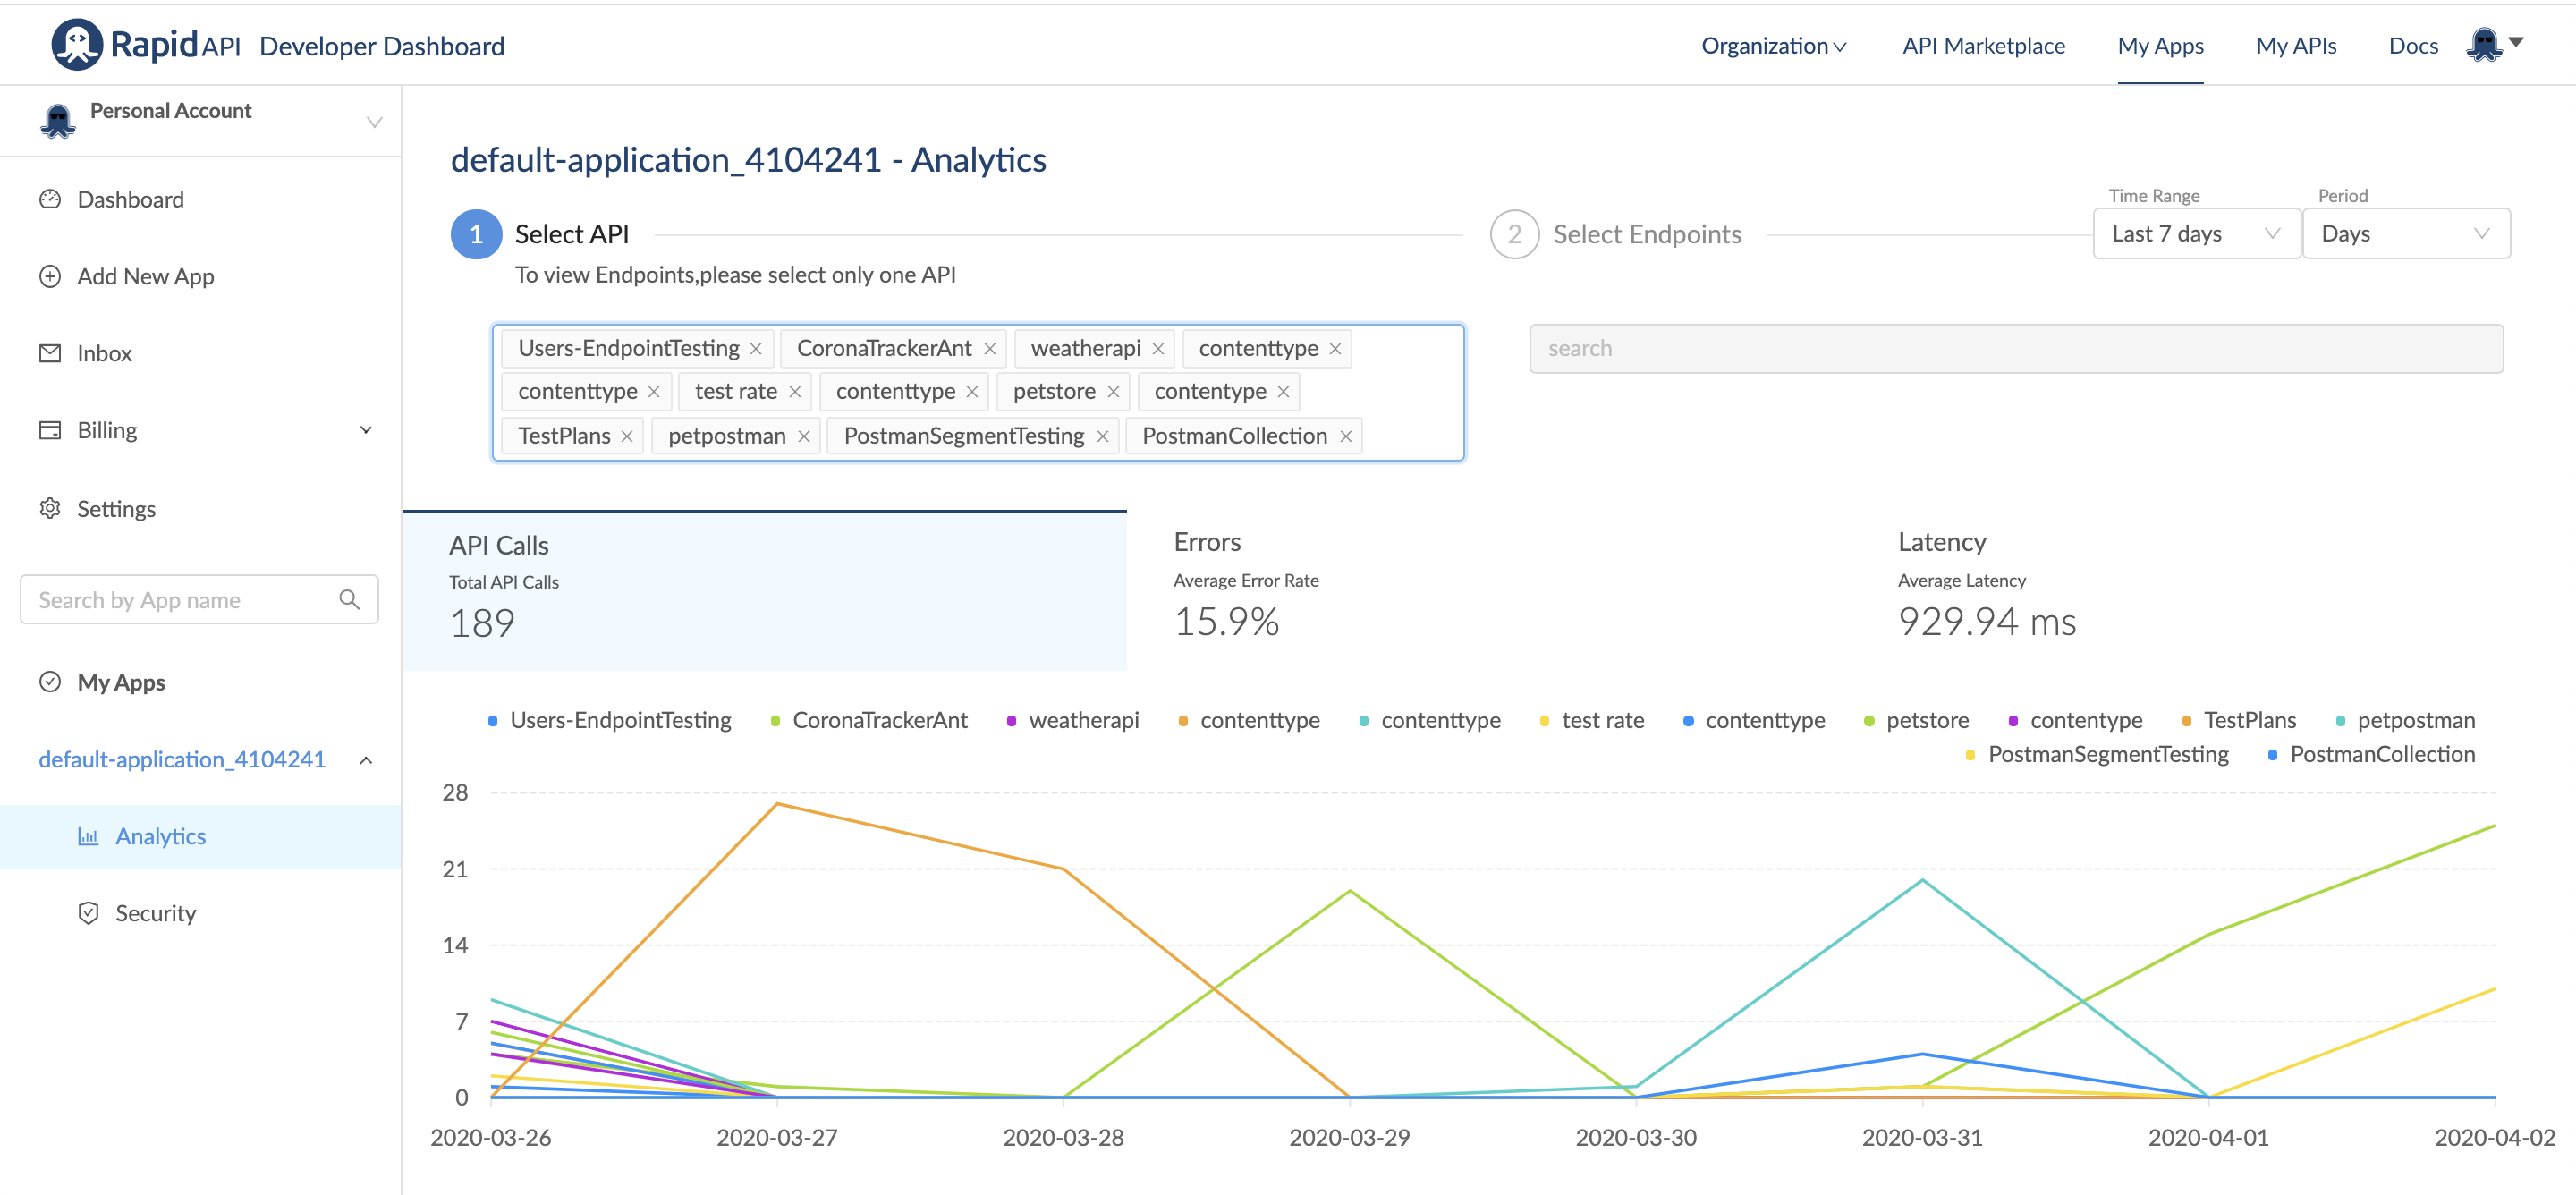Image resolution: width=2576 pixels, height=1195 pixels.
Task: Remove the petstore tag from selected APIs
Action: tap(1113, 392)
